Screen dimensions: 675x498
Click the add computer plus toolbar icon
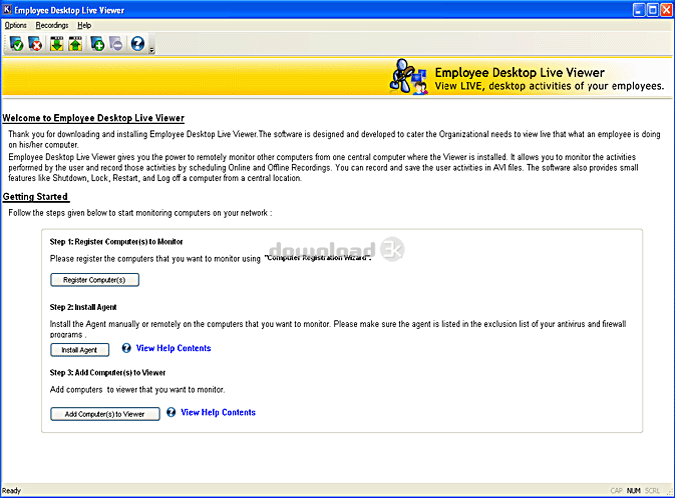click(97, 44)
